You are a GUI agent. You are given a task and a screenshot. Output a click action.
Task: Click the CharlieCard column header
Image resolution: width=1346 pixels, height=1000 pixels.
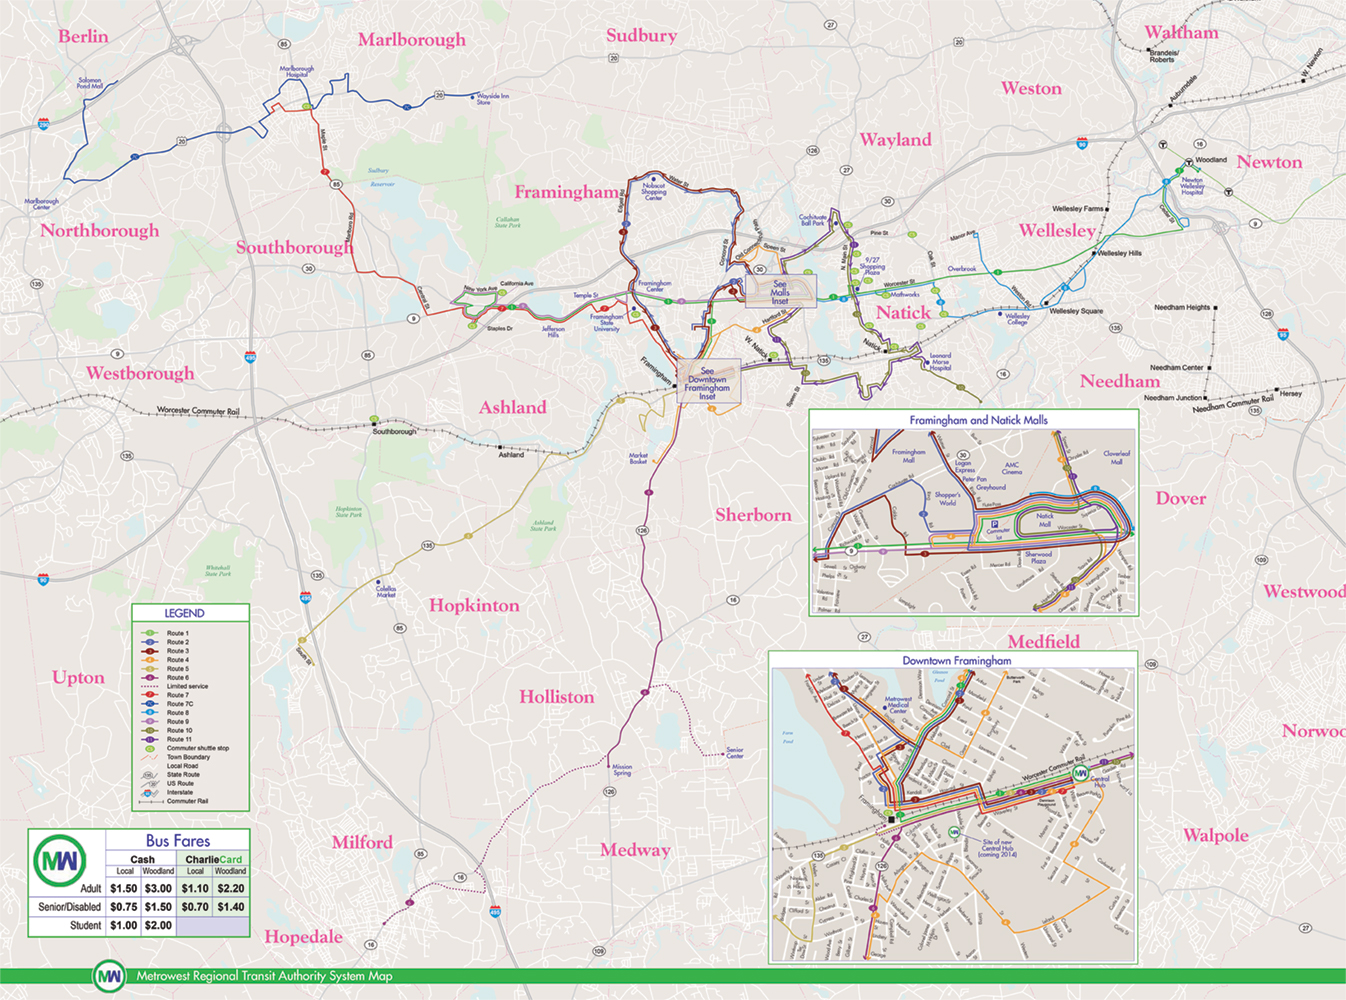click(214, 860)
